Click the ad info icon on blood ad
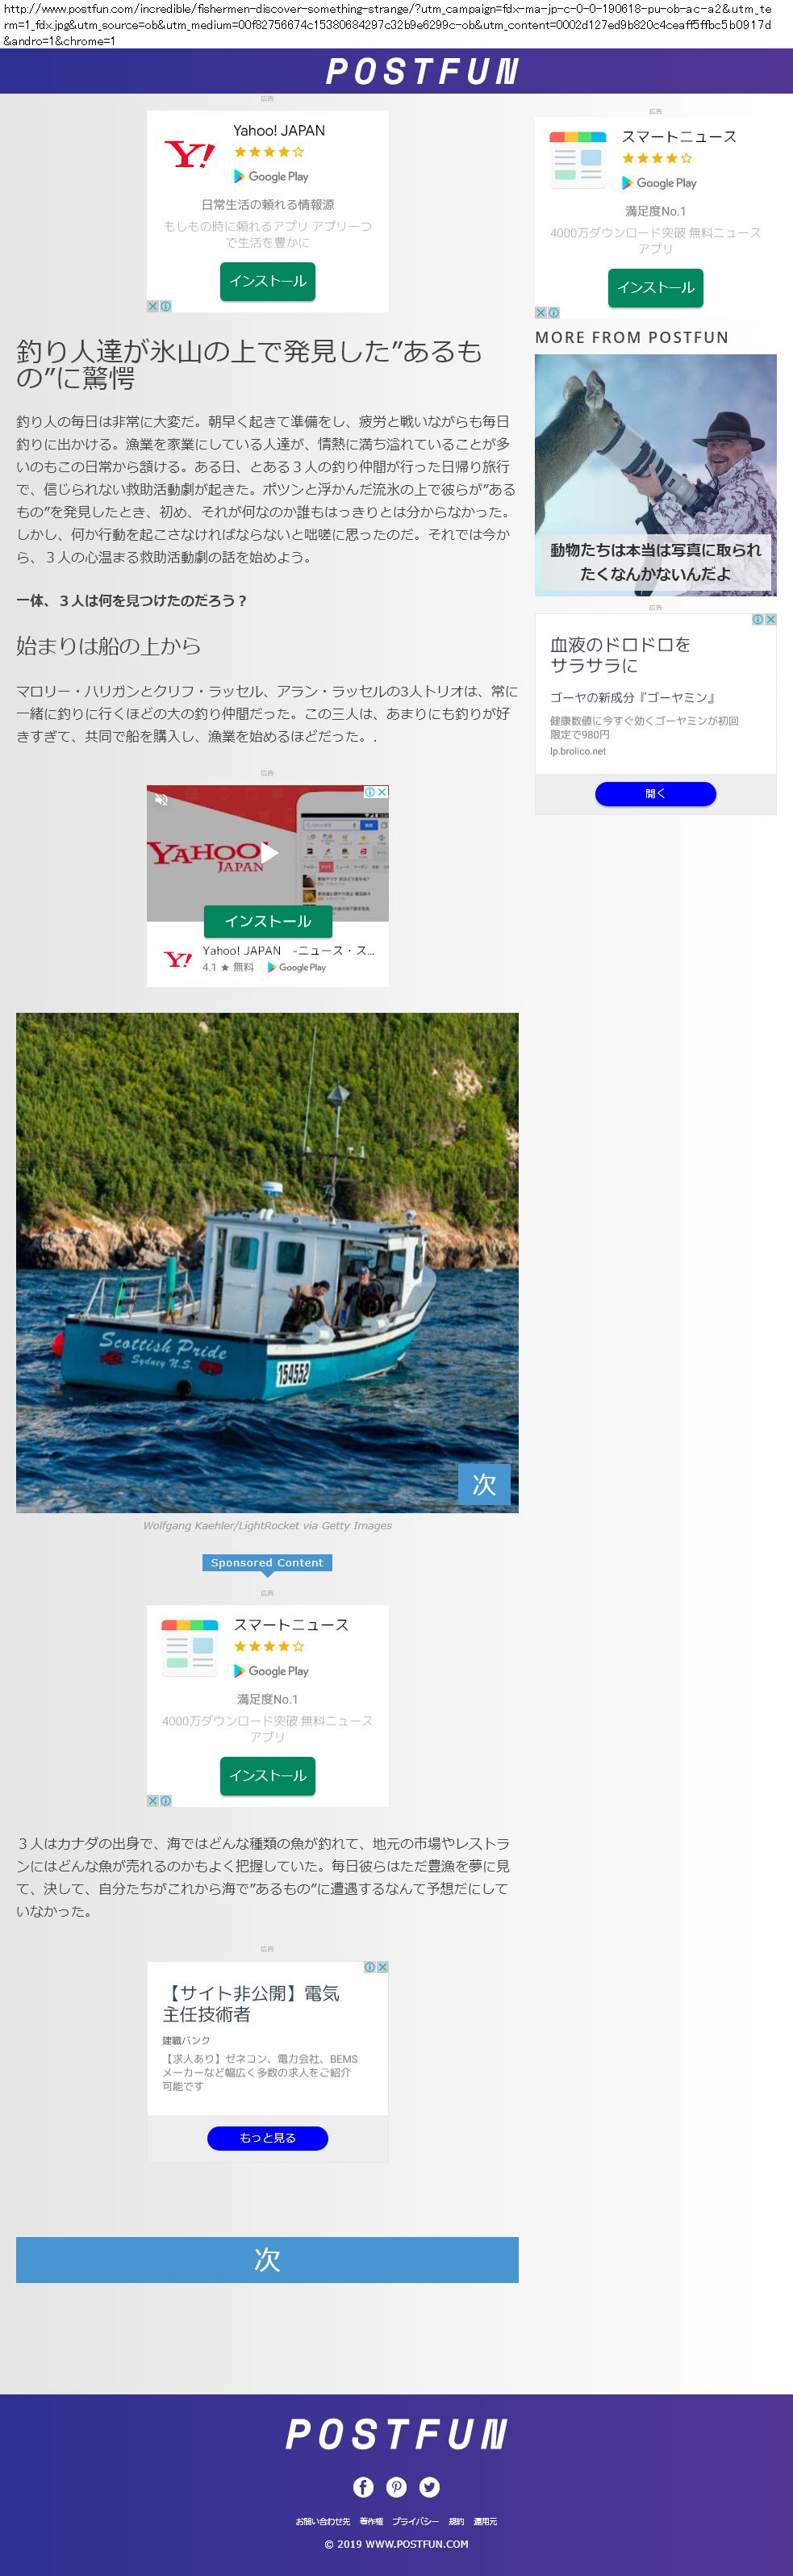This screenshot has height=2576, width=793. [x=758, y=619]
